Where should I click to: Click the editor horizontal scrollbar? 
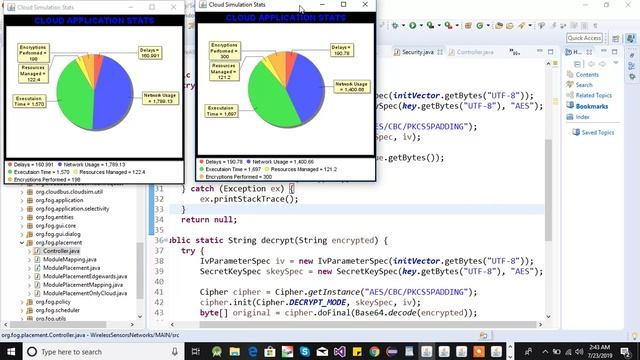[x=367, y=324]
